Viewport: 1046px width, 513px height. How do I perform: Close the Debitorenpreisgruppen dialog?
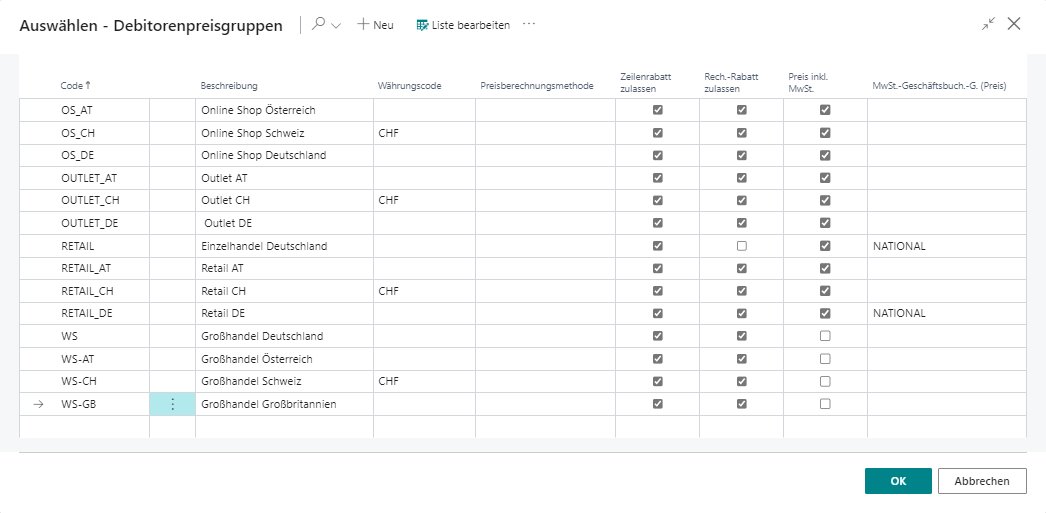pos(1014,24)
